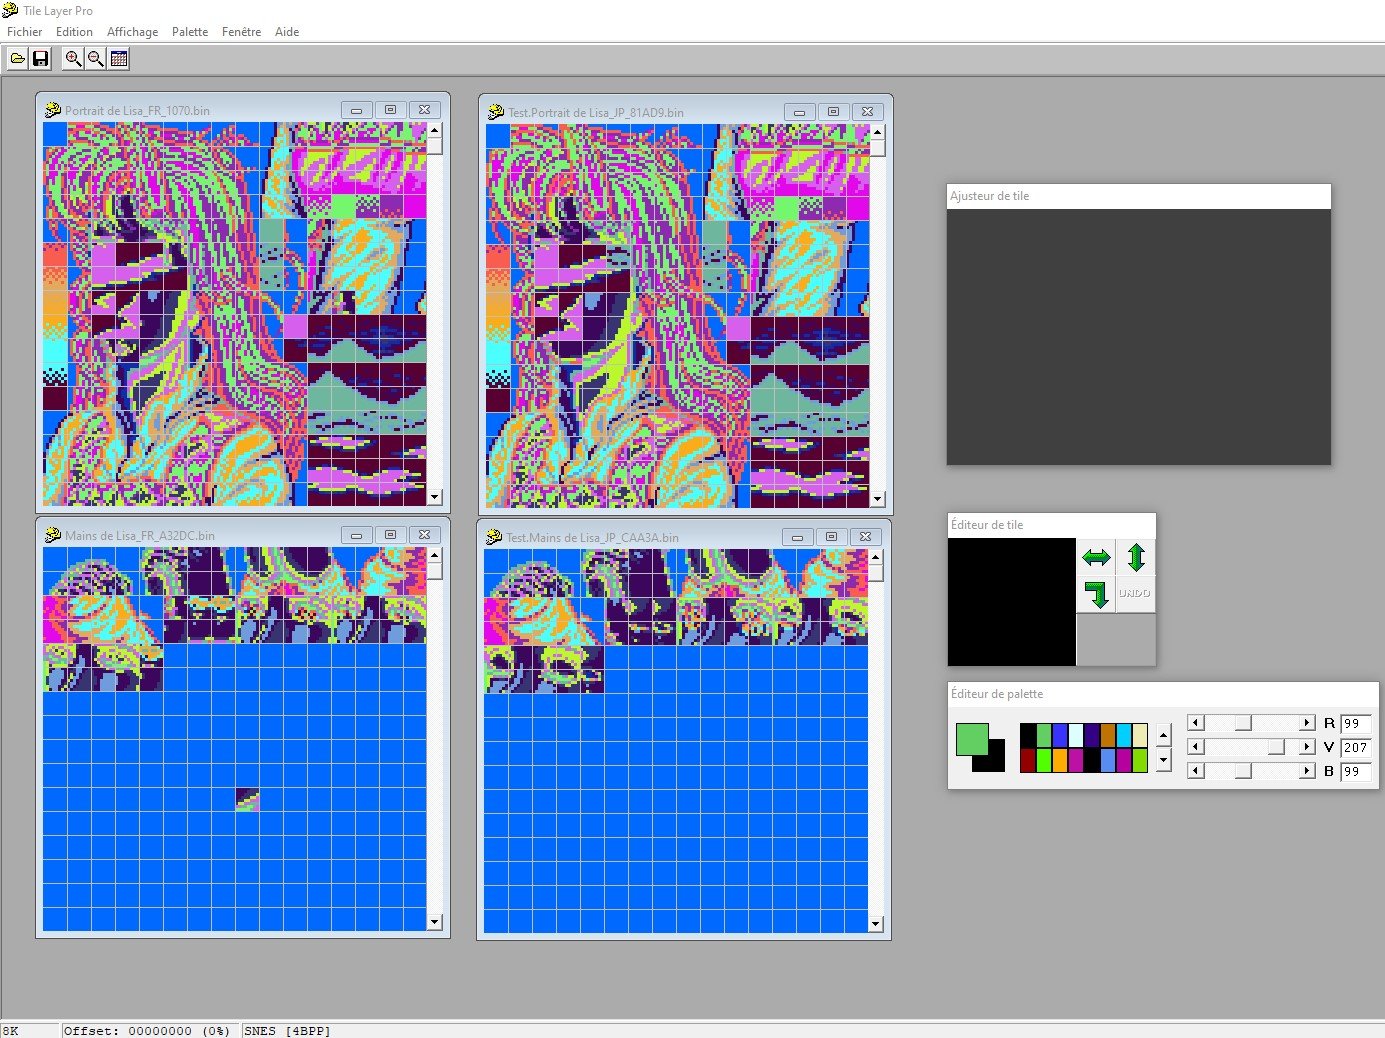The height and width of the screenshot is (1038, 1385).
Task: Open the Affichage menu
Action: [132, 32]
